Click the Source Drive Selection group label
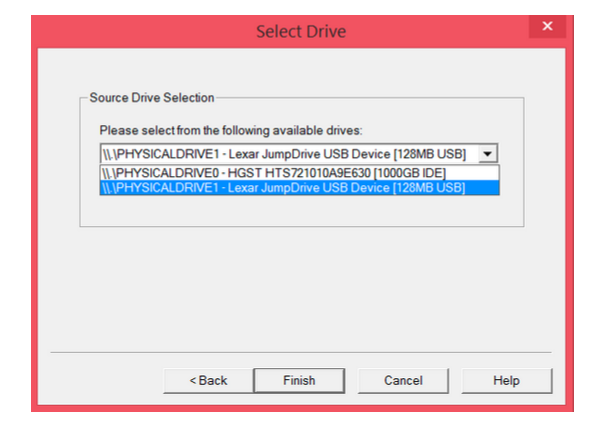This screenshot has width=600, height=431. [152, 98]
